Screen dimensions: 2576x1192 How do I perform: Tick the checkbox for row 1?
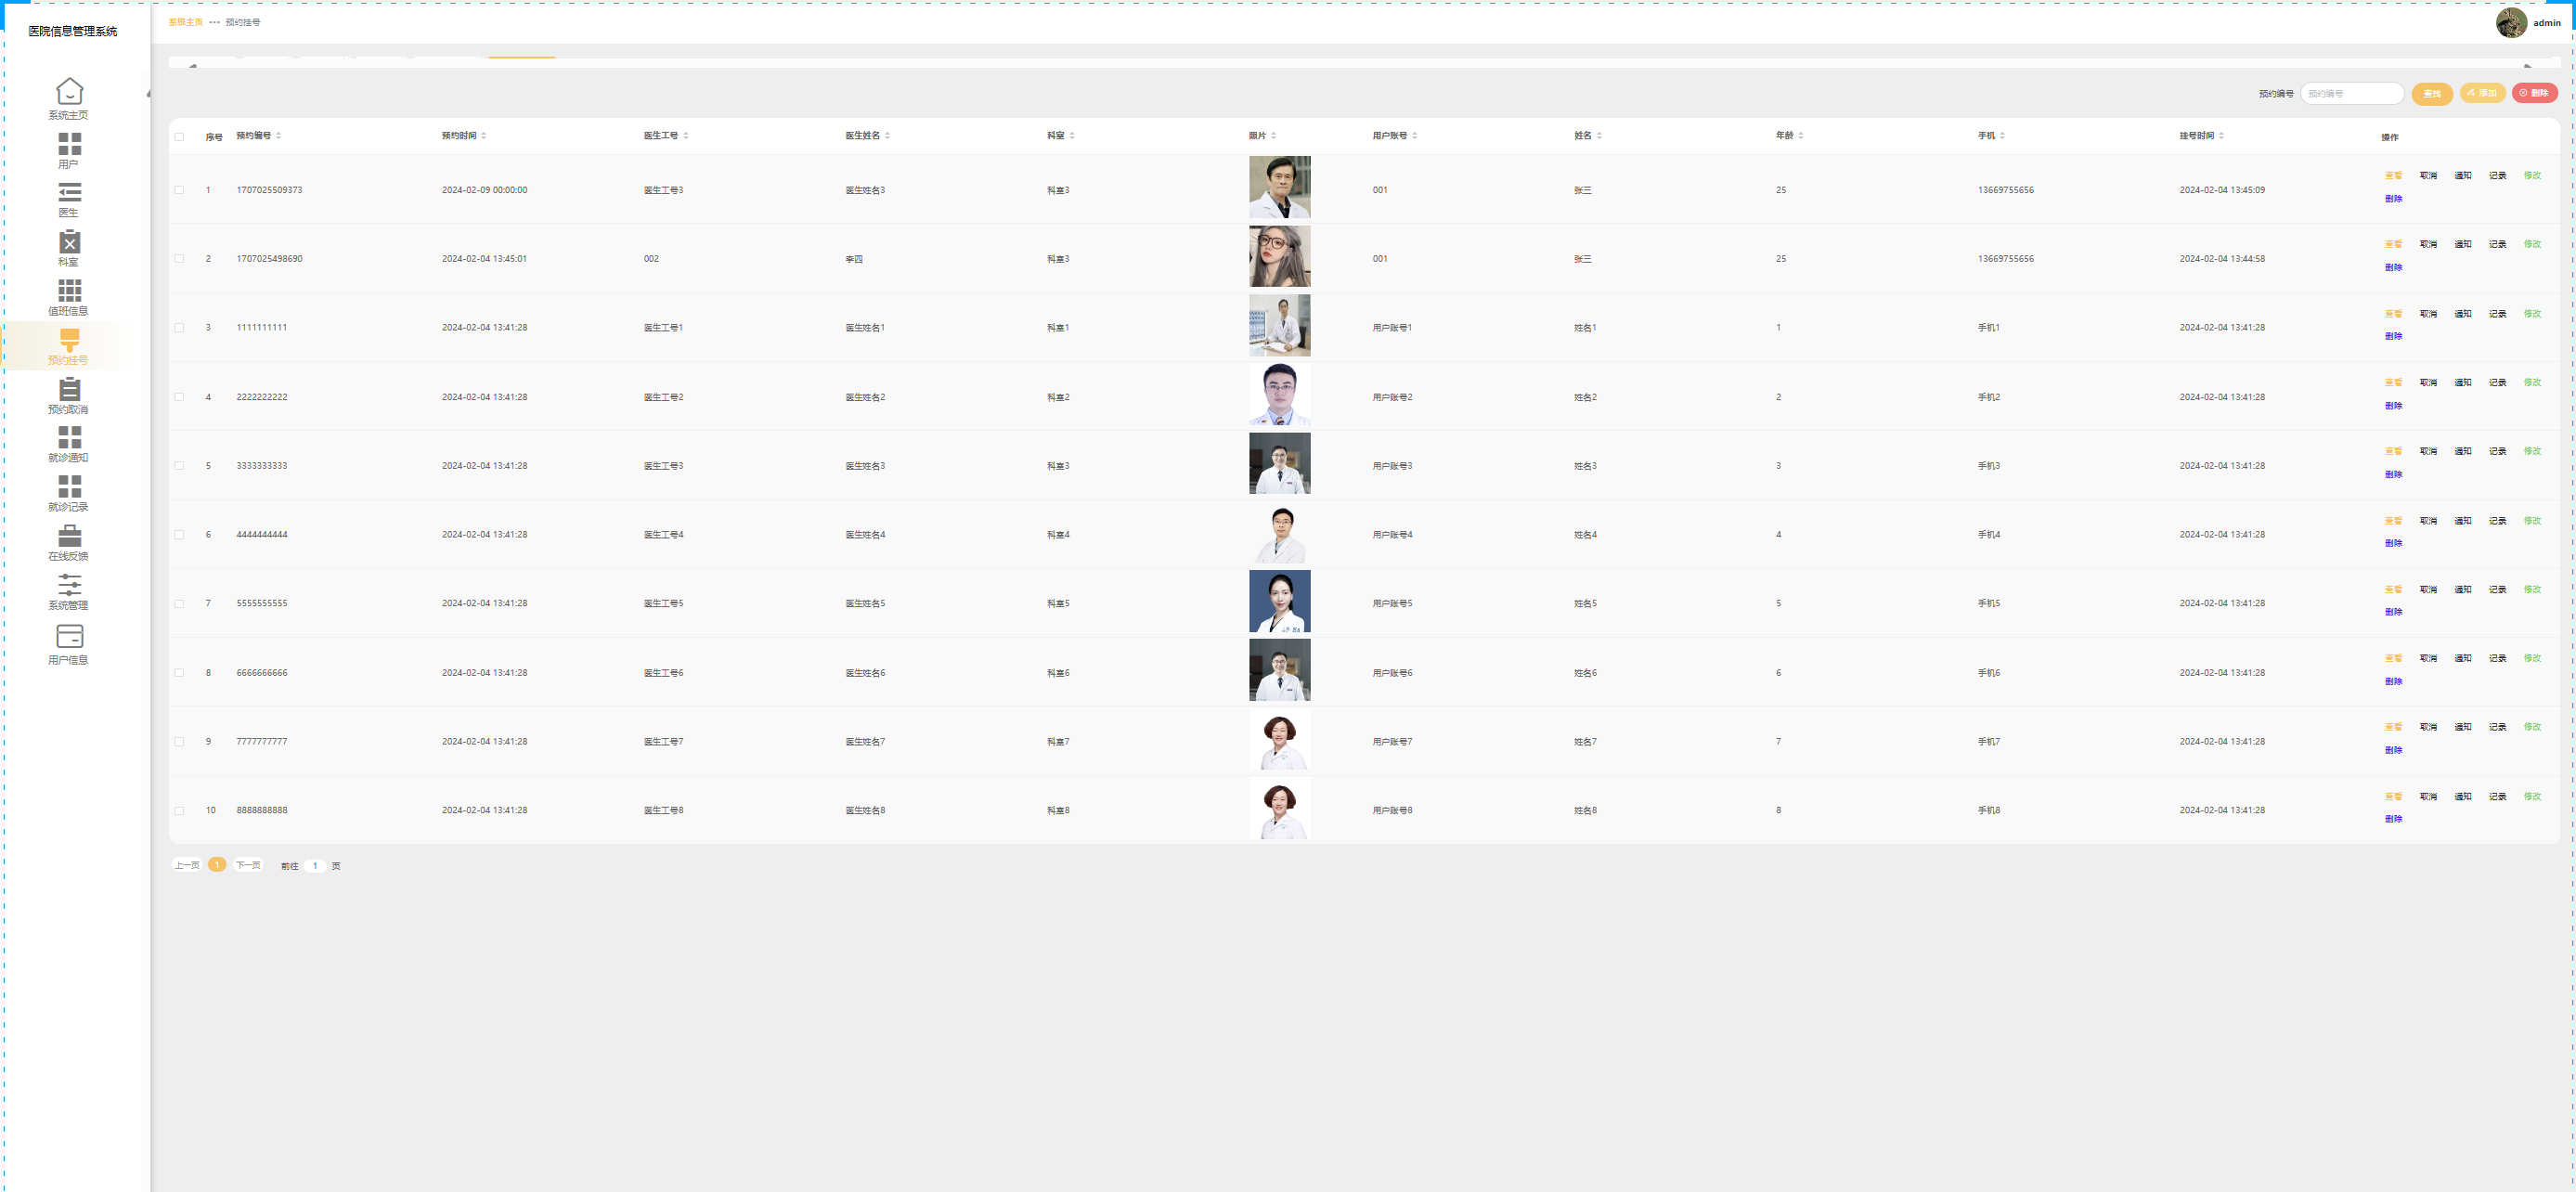tap(180, 190)
